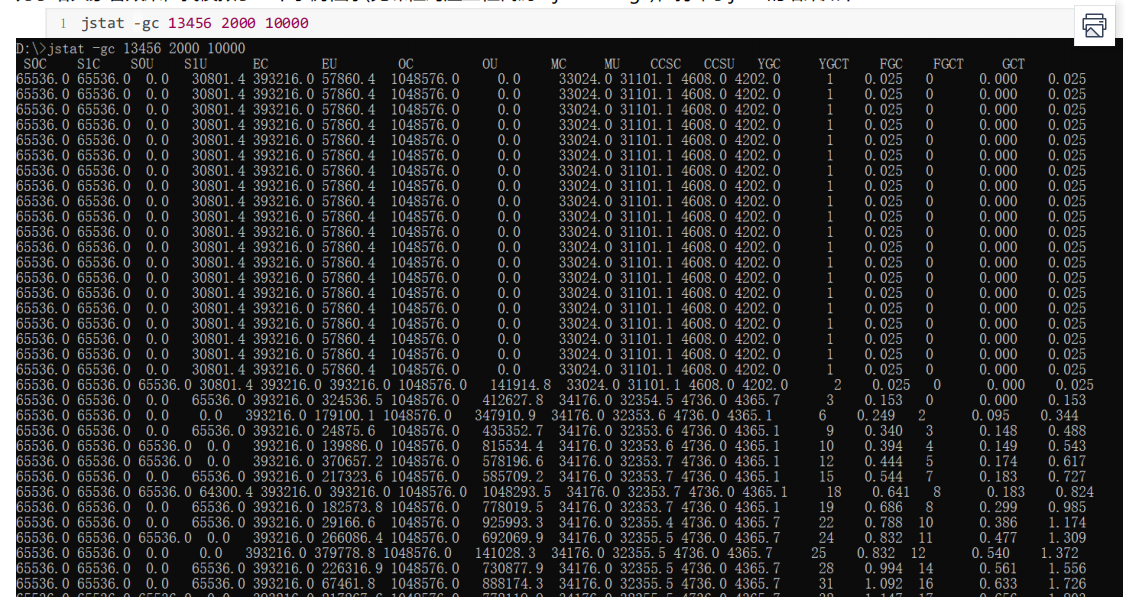The height and width of the screenshot is (608, 1137).
Task: Click the FGCT value 0.477
Action: tap(998, 538)
